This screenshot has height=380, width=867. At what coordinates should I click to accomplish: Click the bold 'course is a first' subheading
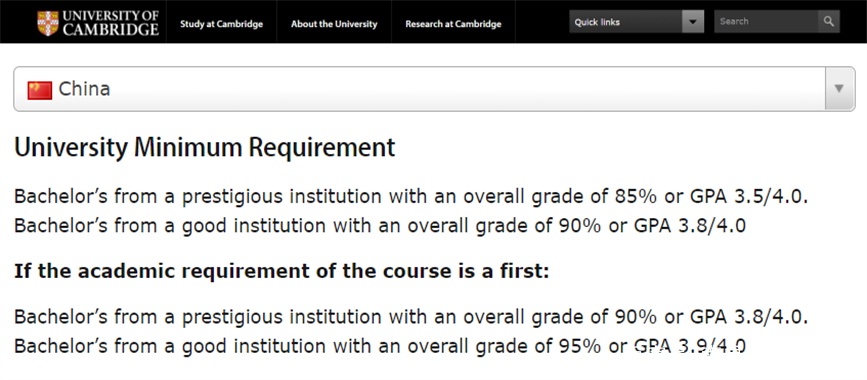(281, 272)
